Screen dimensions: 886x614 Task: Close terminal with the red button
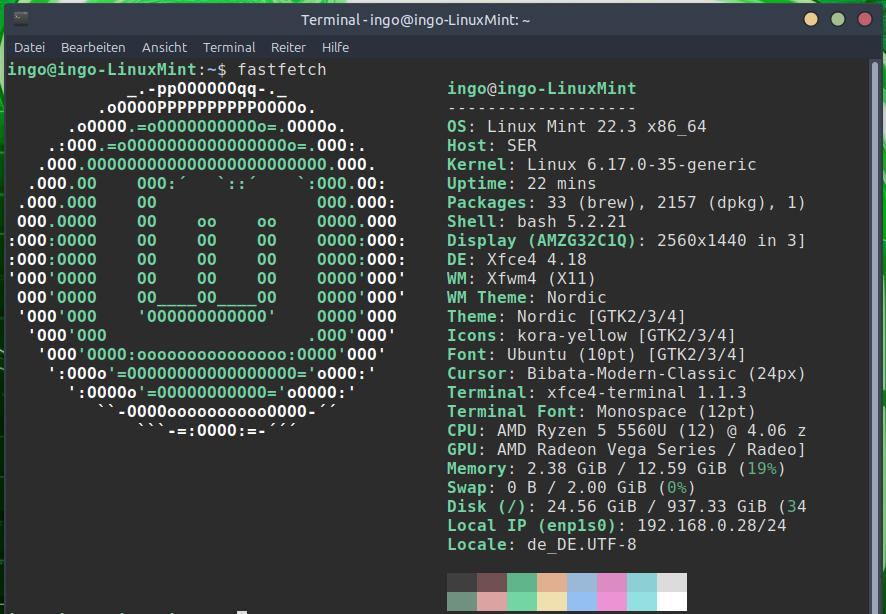click(x=865, y=20)
